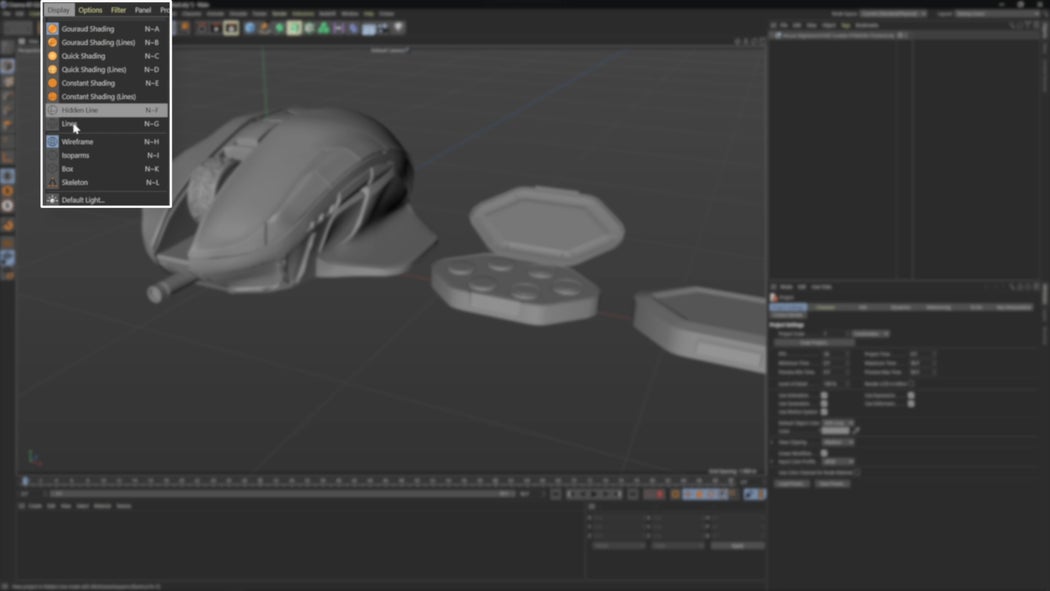The image size is (1050, 591).
Task: Toggle Linear Workflow checkbox
Action: (x=824, y=453)
